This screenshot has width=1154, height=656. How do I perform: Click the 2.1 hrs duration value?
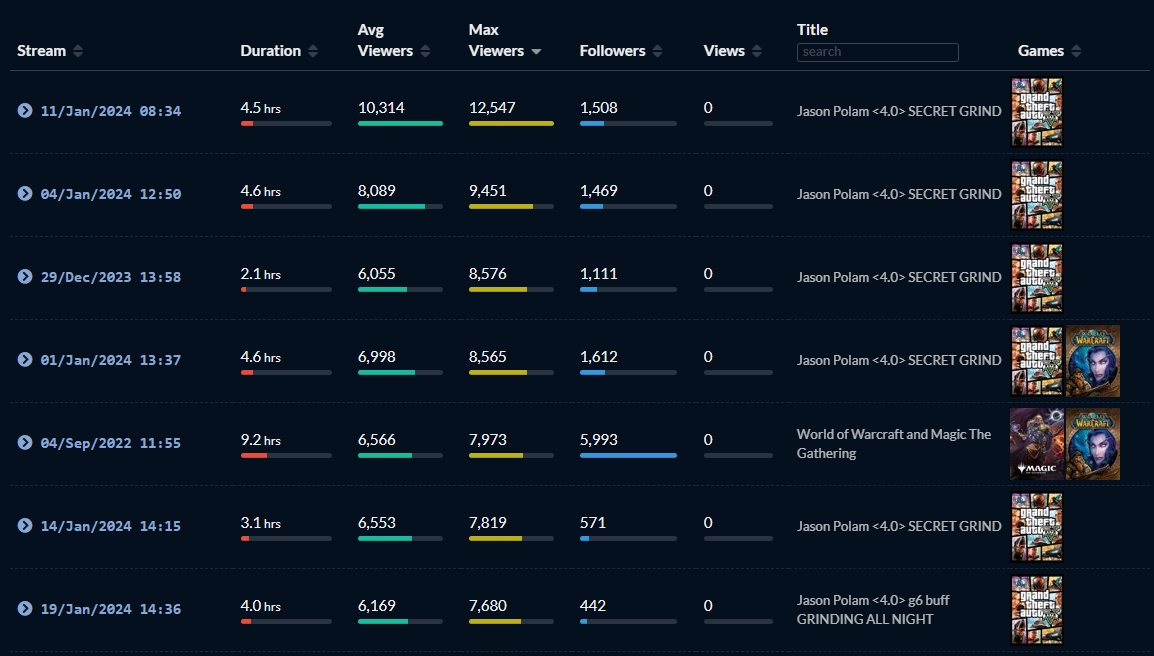coord(261,274)
